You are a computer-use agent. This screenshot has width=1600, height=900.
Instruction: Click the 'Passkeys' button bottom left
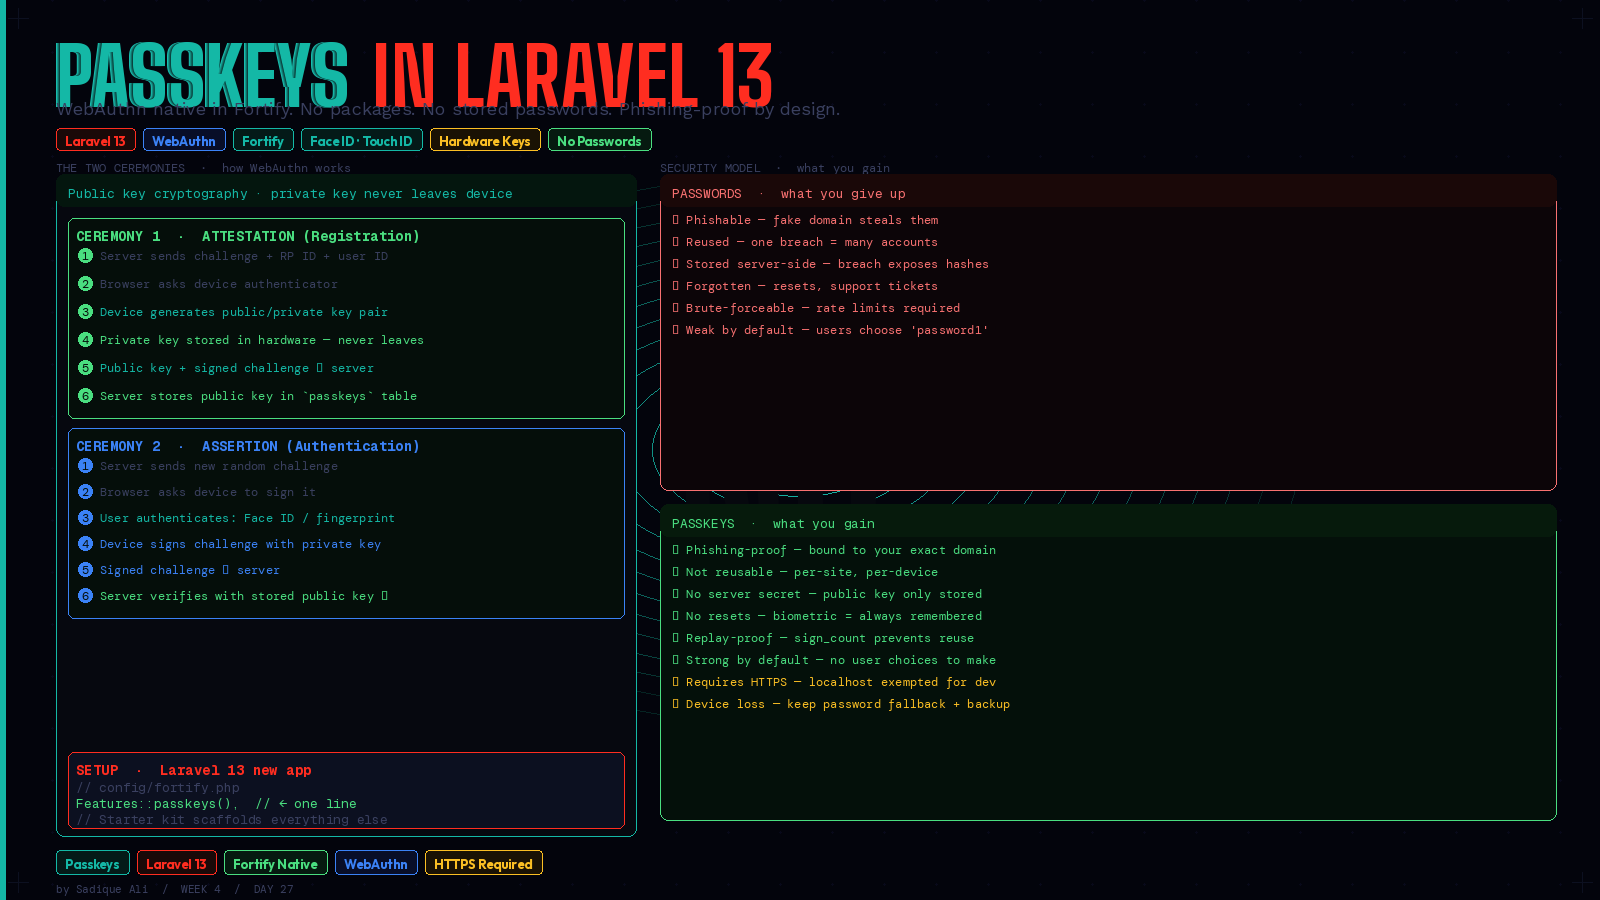(x=91, y=862)
